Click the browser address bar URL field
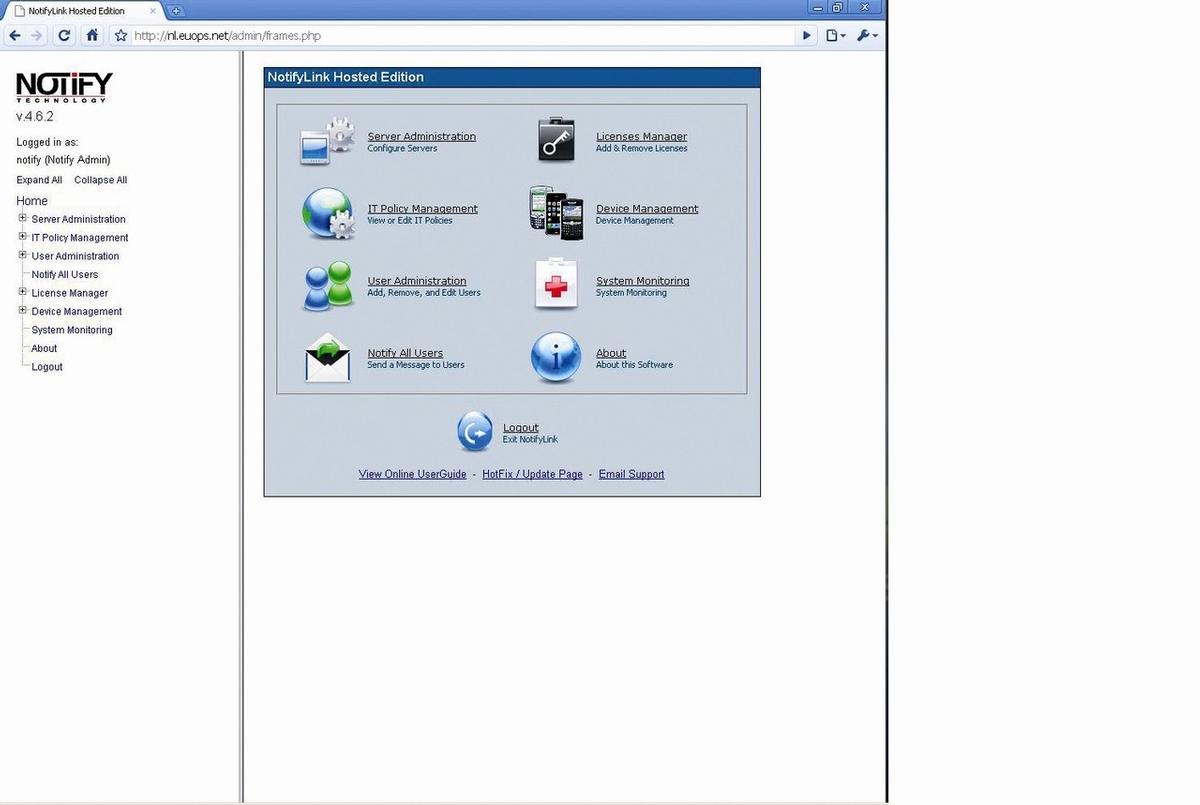Screen dimensions: 1200x805 tap(461, 35)
